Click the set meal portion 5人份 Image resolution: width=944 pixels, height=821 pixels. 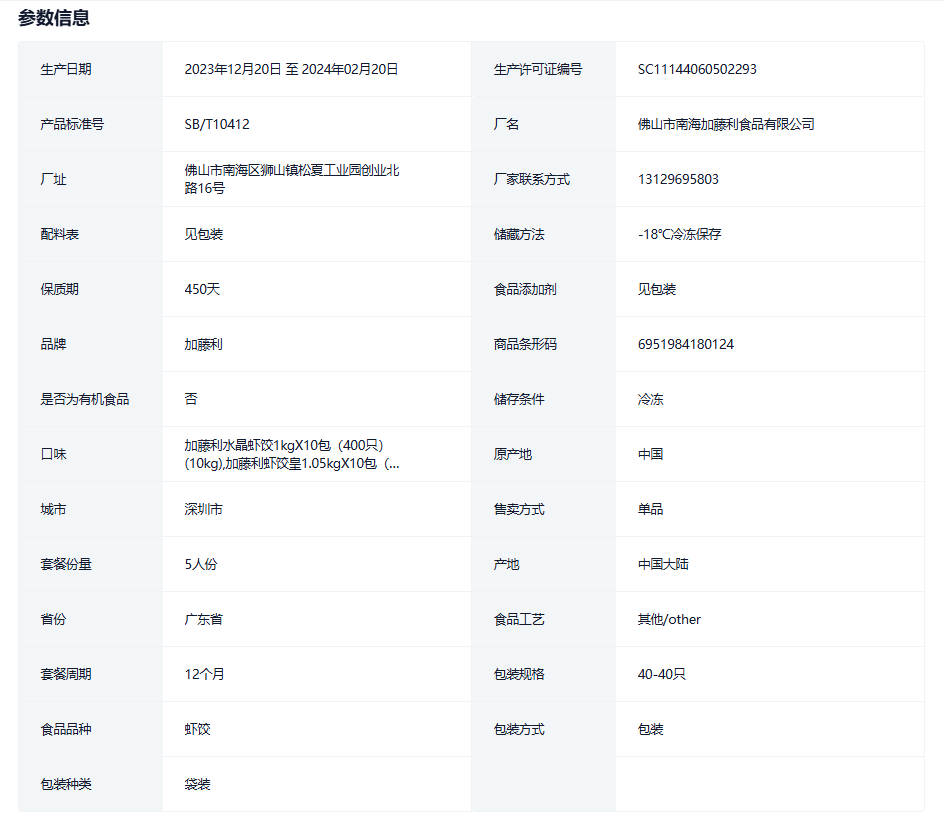click(201, 564)
